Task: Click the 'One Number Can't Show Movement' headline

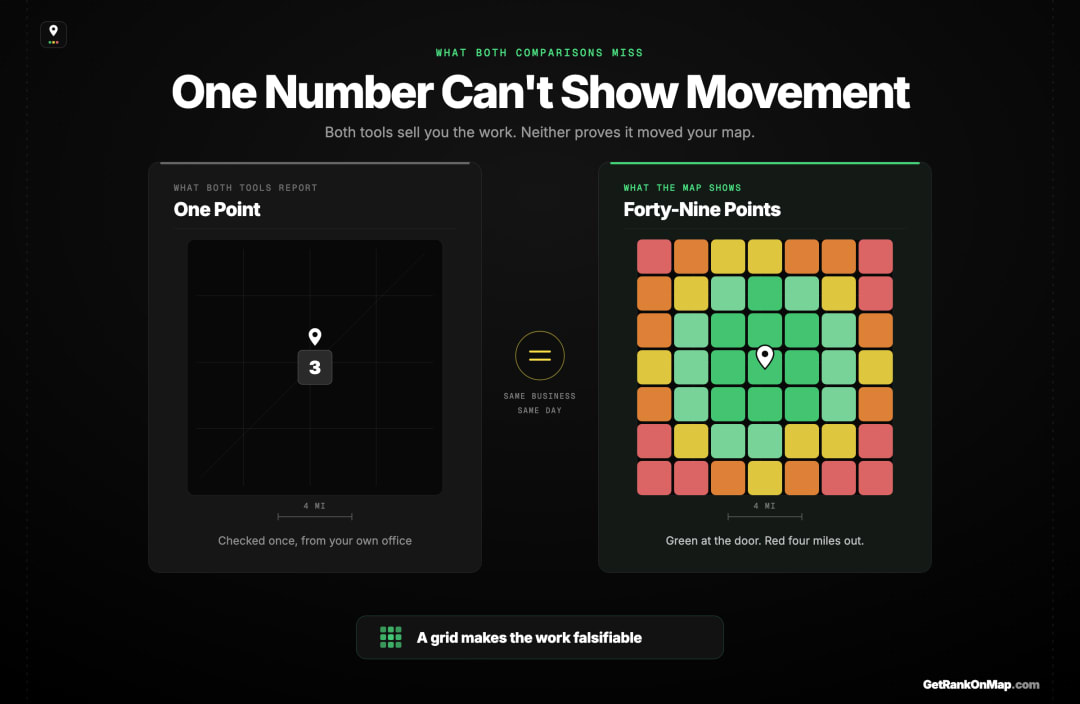Action: 540,92
